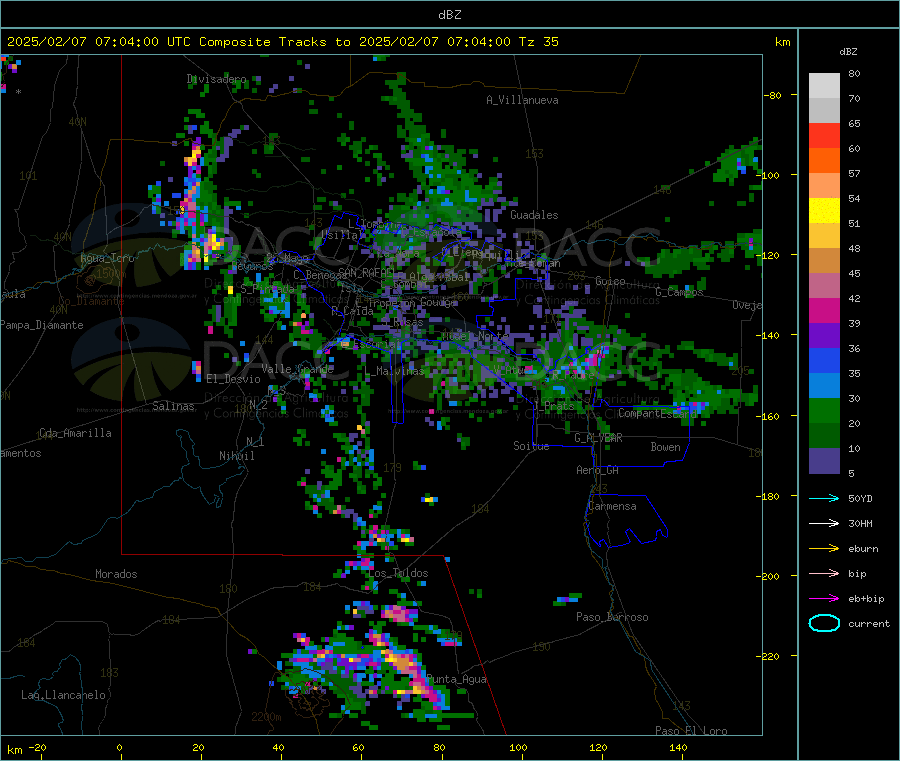Click the Goico place label
The height and width of the screenshot is (761, 900).
tap(610, 282)
